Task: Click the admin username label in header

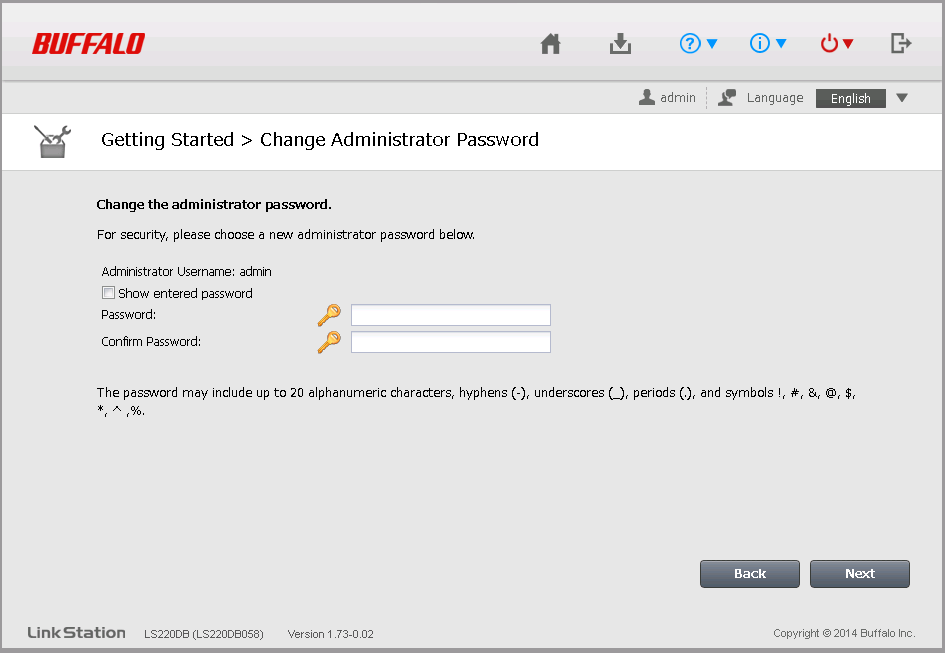Action: pos(678,98)
